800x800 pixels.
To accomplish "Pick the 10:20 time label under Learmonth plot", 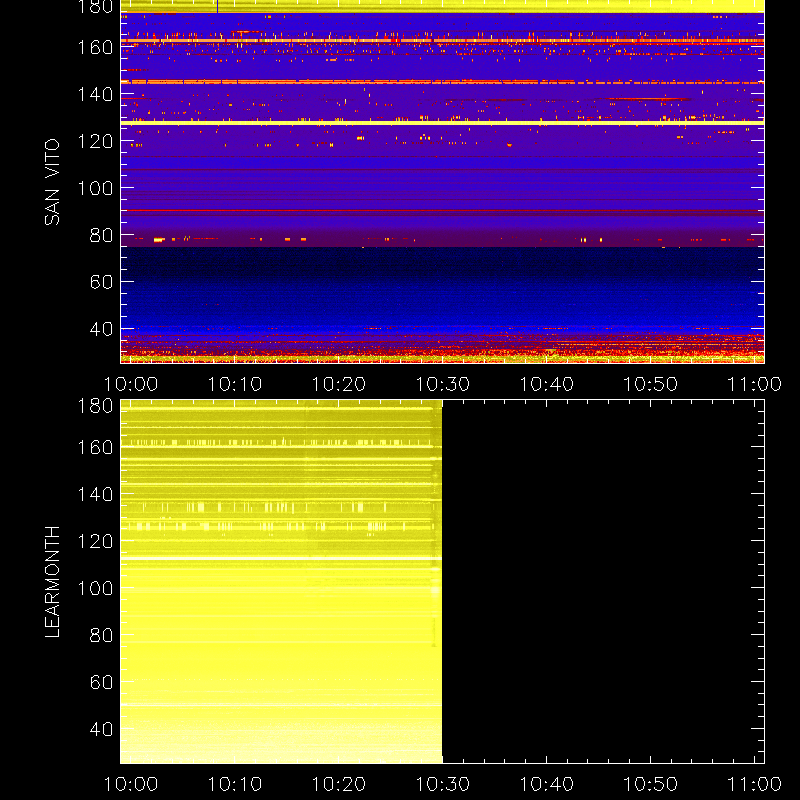I will click(x=339, y=784).
